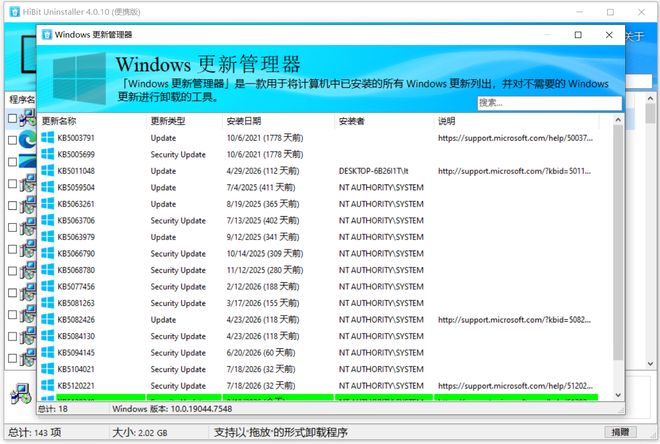Click the HiBit Uninstaller title bar icon

[14, 12]
